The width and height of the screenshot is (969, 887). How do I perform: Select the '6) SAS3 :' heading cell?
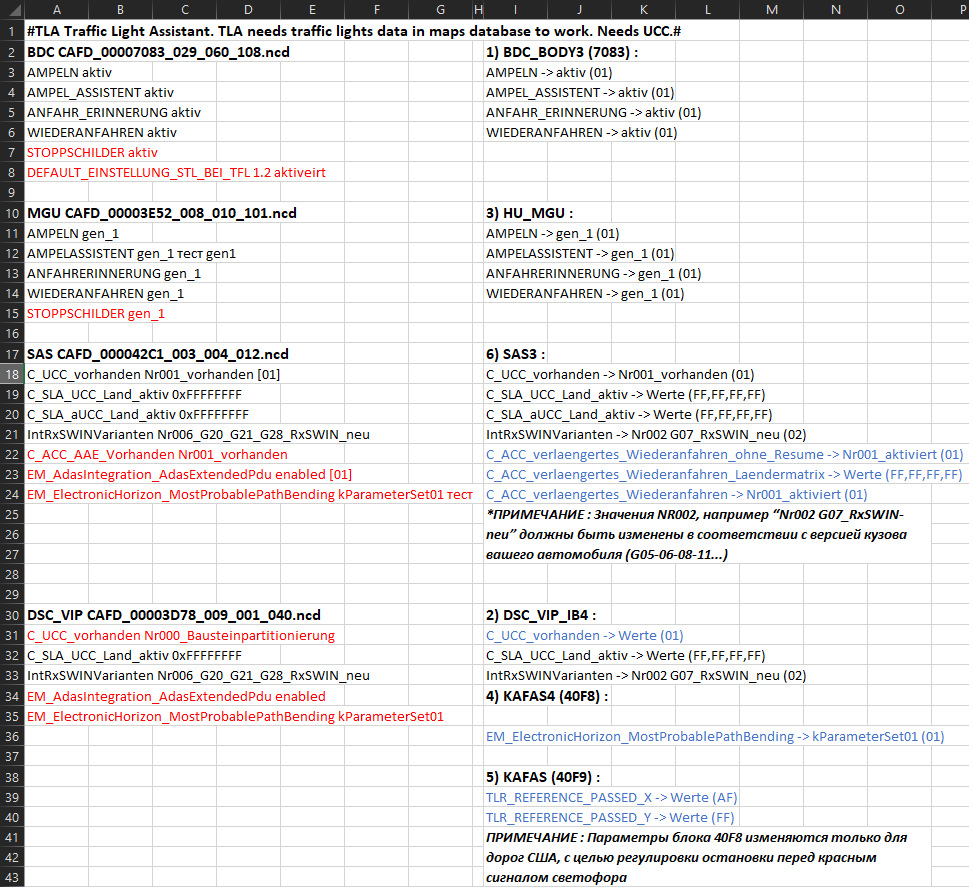pos(515,354)
